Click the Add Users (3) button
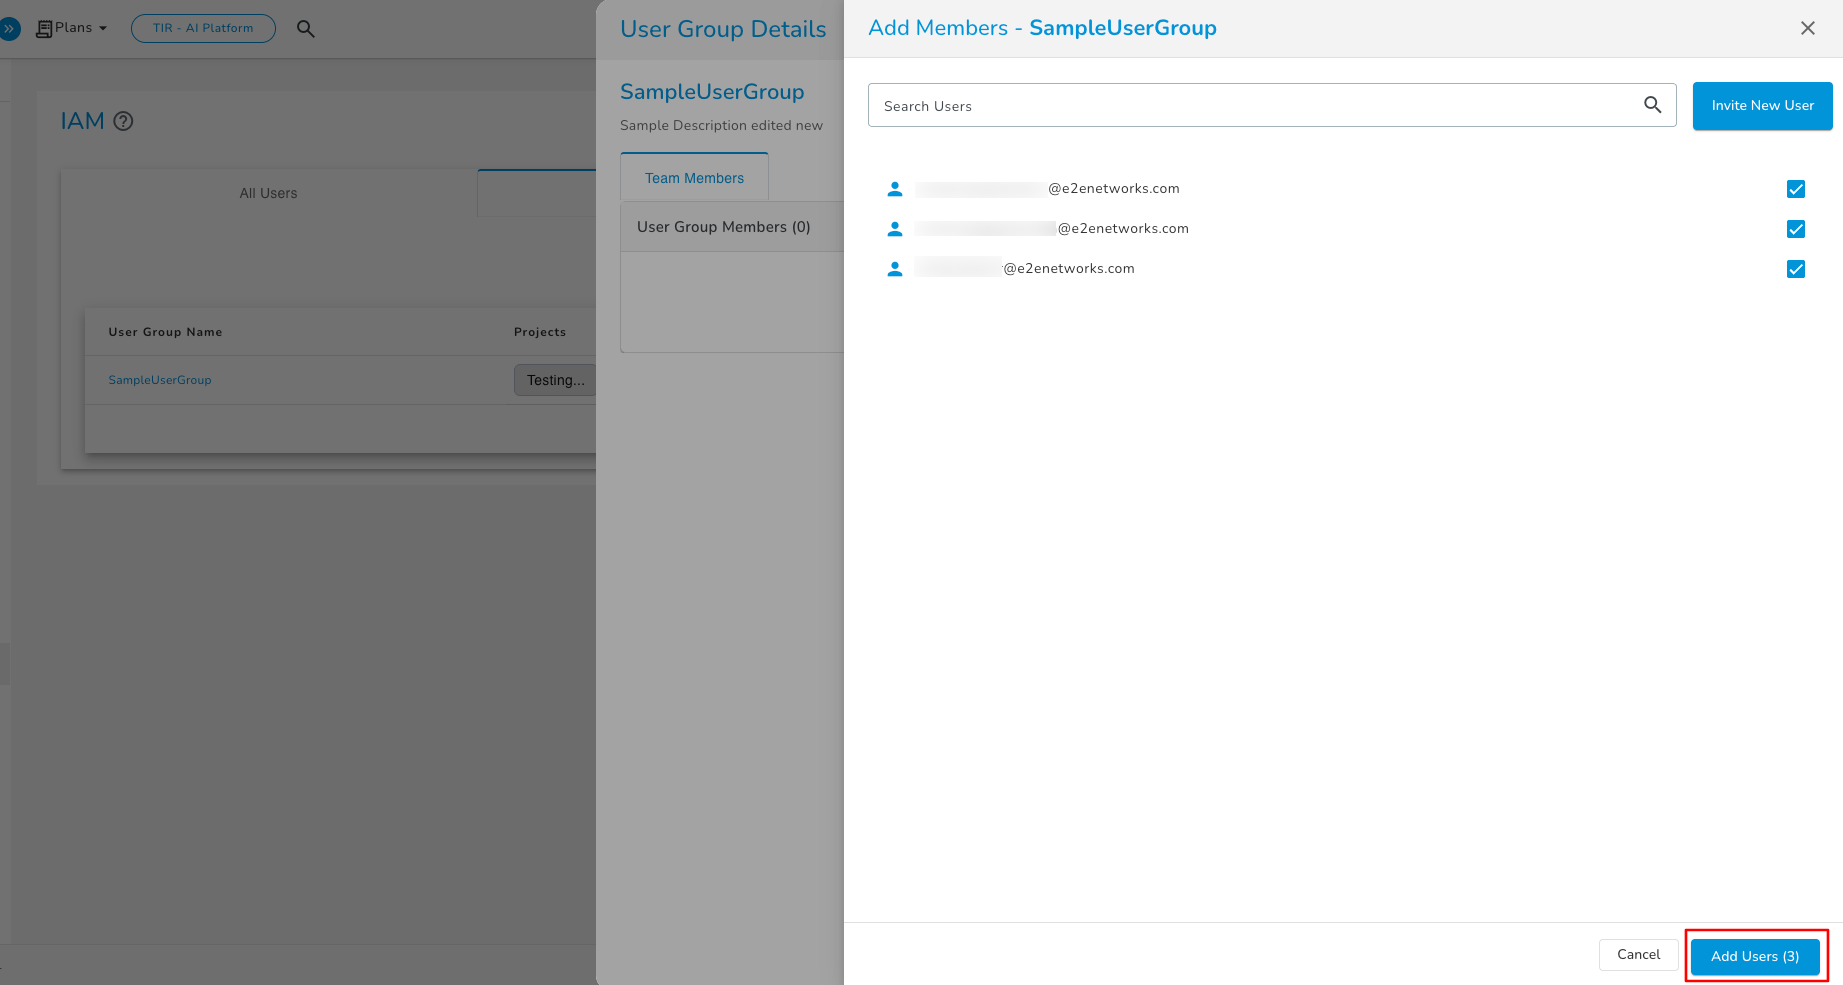Screen dimensions: 1843x985 pos(1755,956)
